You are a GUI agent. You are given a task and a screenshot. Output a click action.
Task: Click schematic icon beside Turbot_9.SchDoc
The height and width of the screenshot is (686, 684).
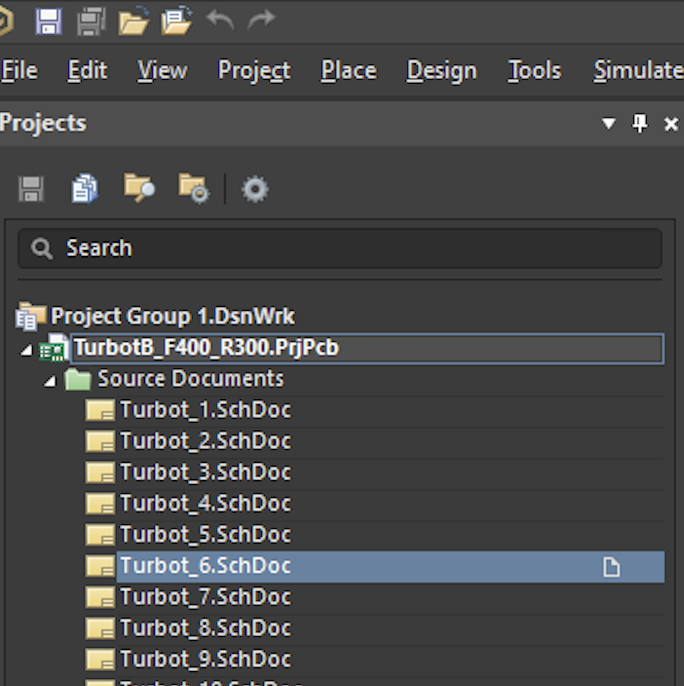(100, 659)
